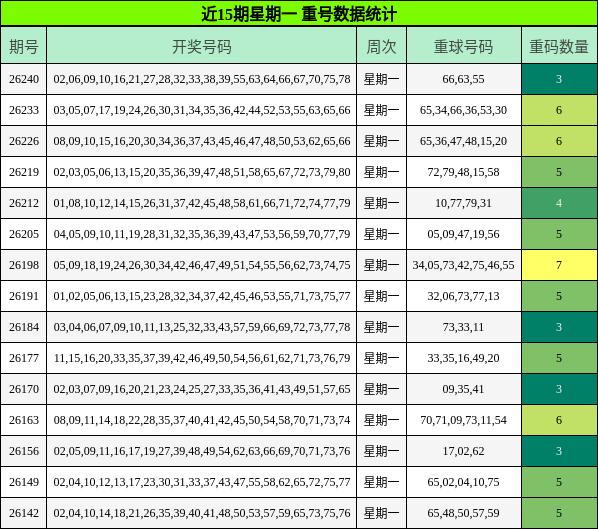Click issue number 26233
Screen dimensions: 598x529
[x=24, y=110]
